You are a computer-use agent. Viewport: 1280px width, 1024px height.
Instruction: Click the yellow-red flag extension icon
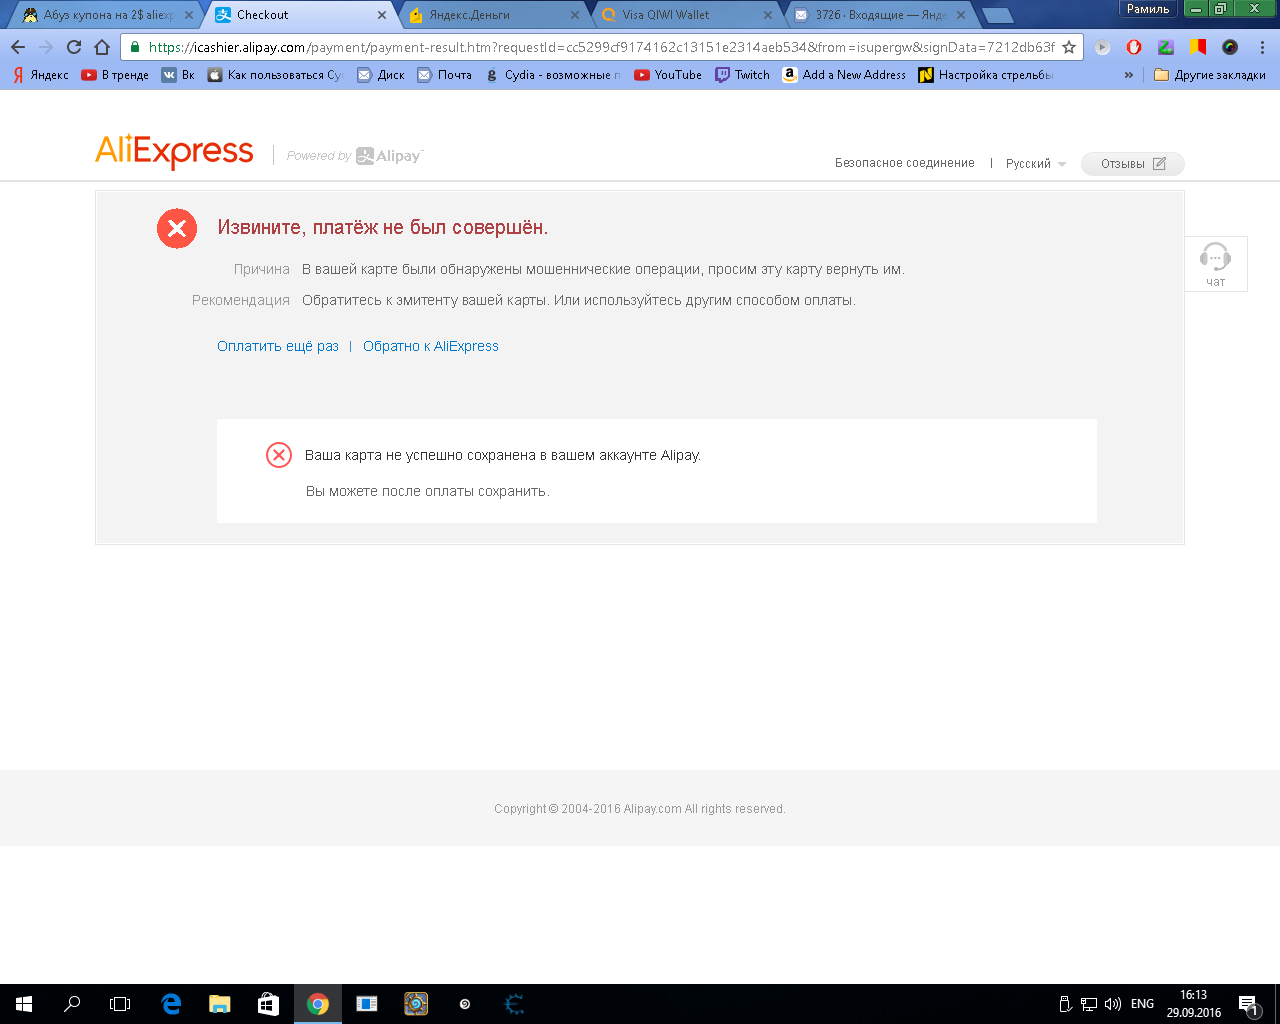tap(1198, 47)
